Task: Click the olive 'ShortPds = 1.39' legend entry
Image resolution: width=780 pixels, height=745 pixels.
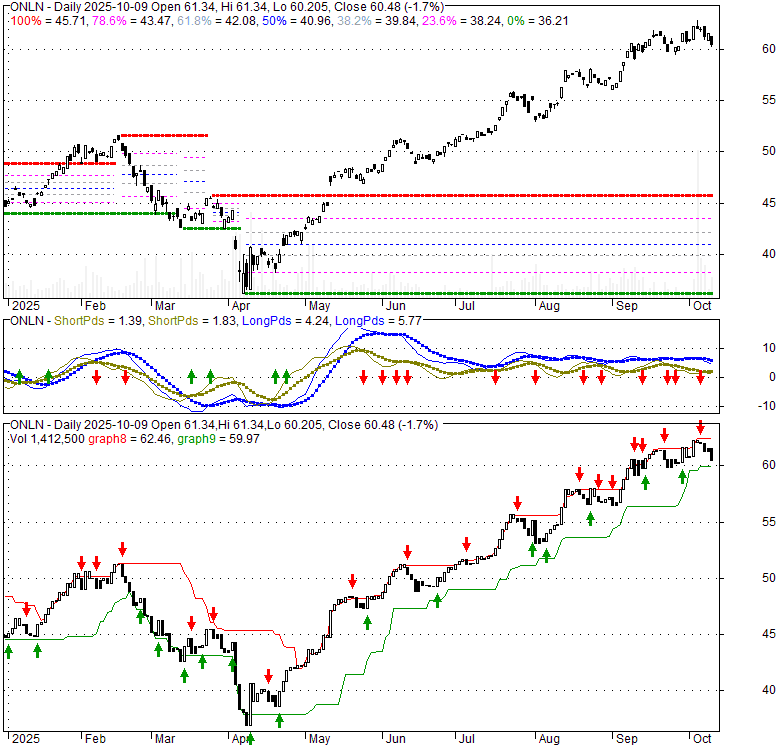Action: tap(98, 321)
